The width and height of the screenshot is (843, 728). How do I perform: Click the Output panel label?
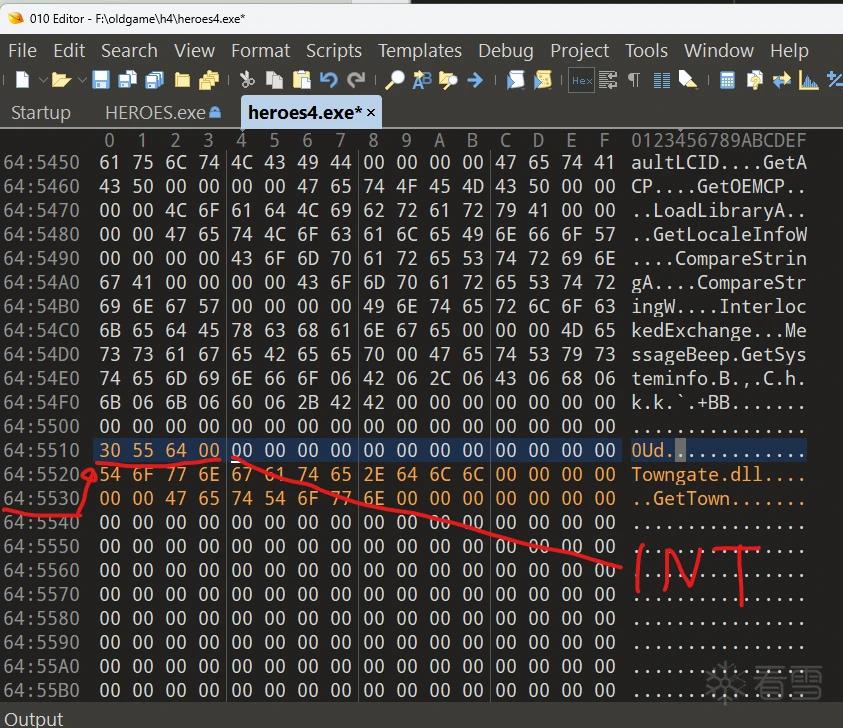pos(33,719)
